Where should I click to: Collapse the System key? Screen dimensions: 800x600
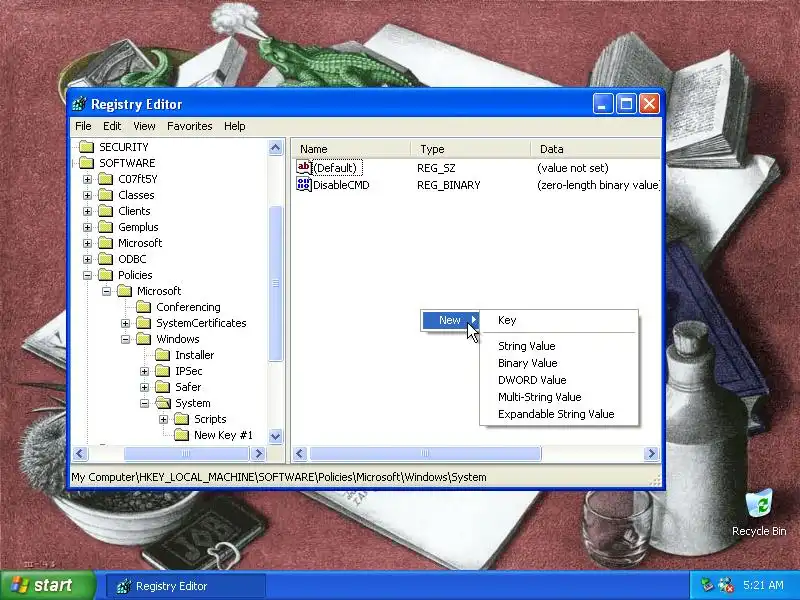144,403
